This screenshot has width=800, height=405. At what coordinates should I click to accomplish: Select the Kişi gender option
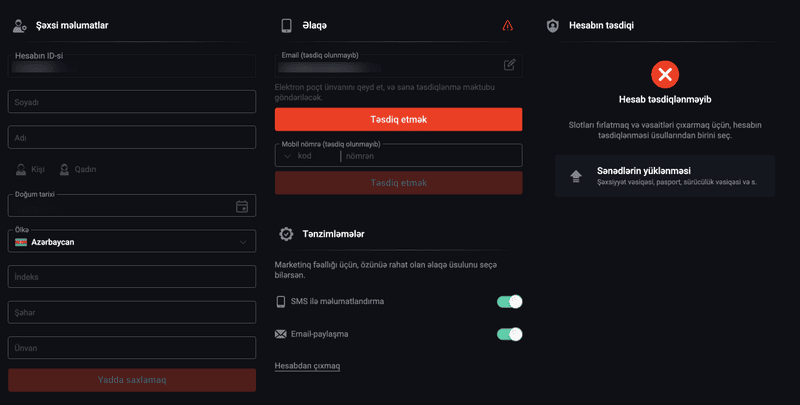(x=30, y=170)
